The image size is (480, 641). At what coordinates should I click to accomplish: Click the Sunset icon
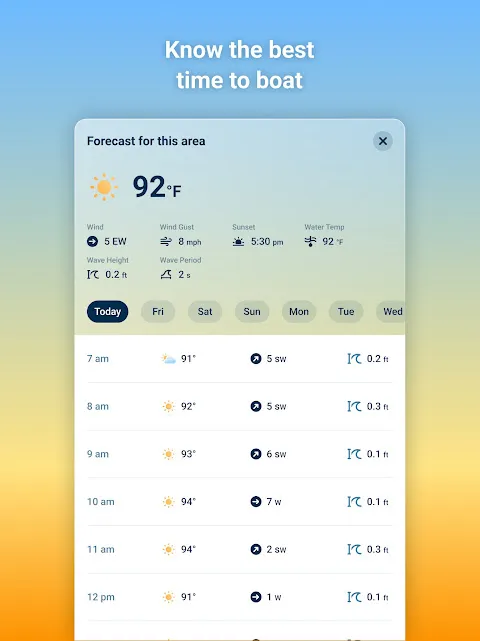(x=238, y=242)
